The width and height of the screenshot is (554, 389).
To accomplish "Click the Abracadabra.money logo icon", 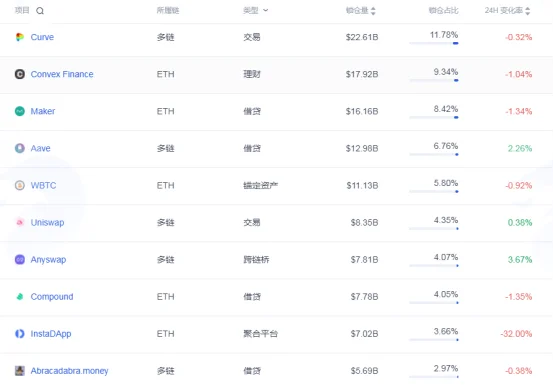I will [20, 371].
